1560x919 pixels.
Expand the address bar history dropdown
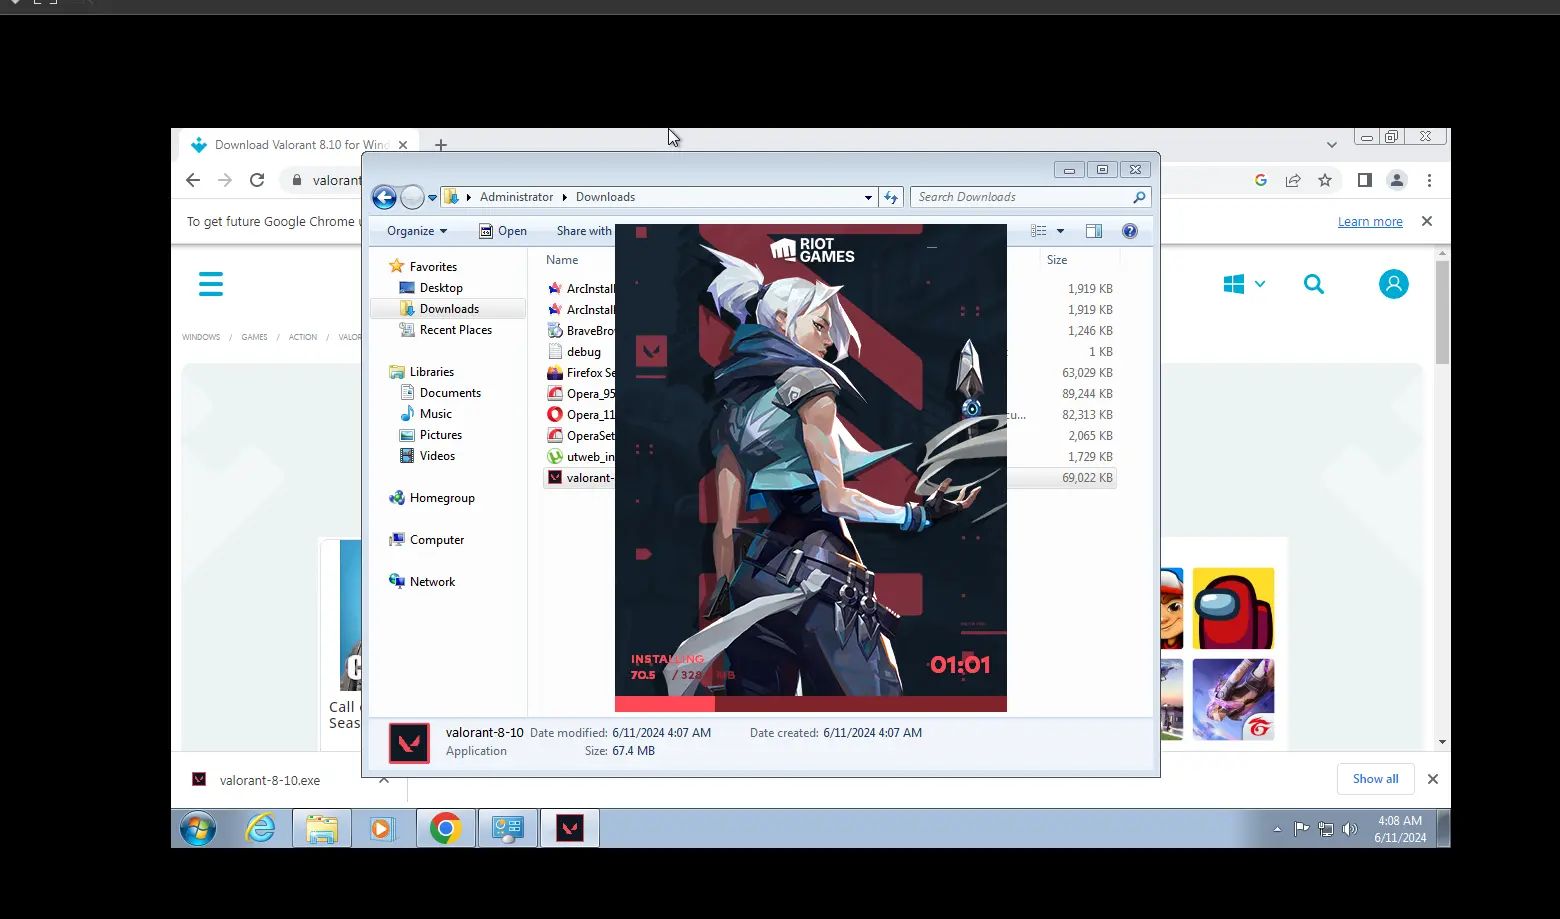click(868, 198)
